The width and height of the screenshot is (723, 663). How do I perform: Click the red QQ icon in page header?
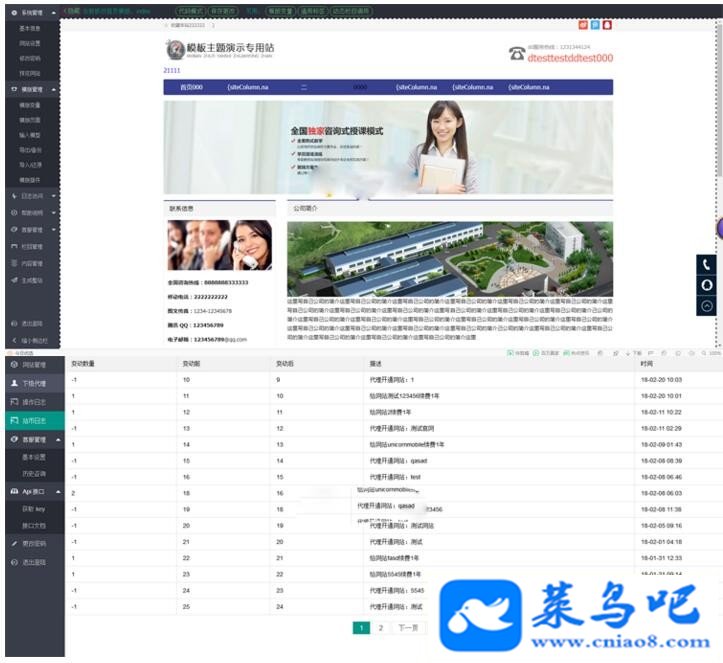click(607, 25)
